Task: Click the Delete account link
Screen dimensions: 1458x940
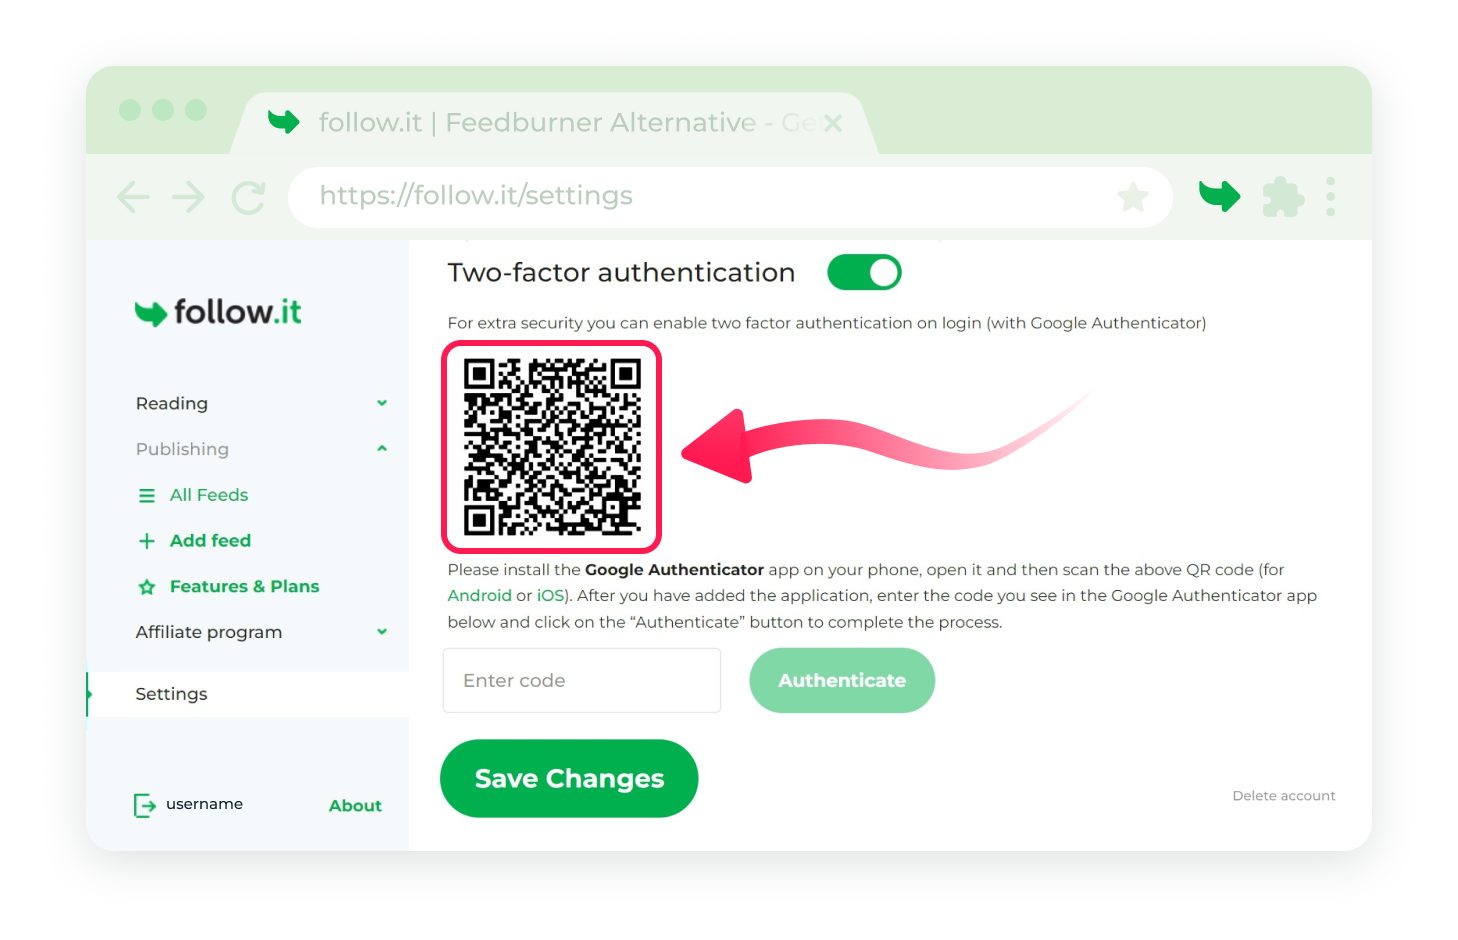Action: point(1284,796)
